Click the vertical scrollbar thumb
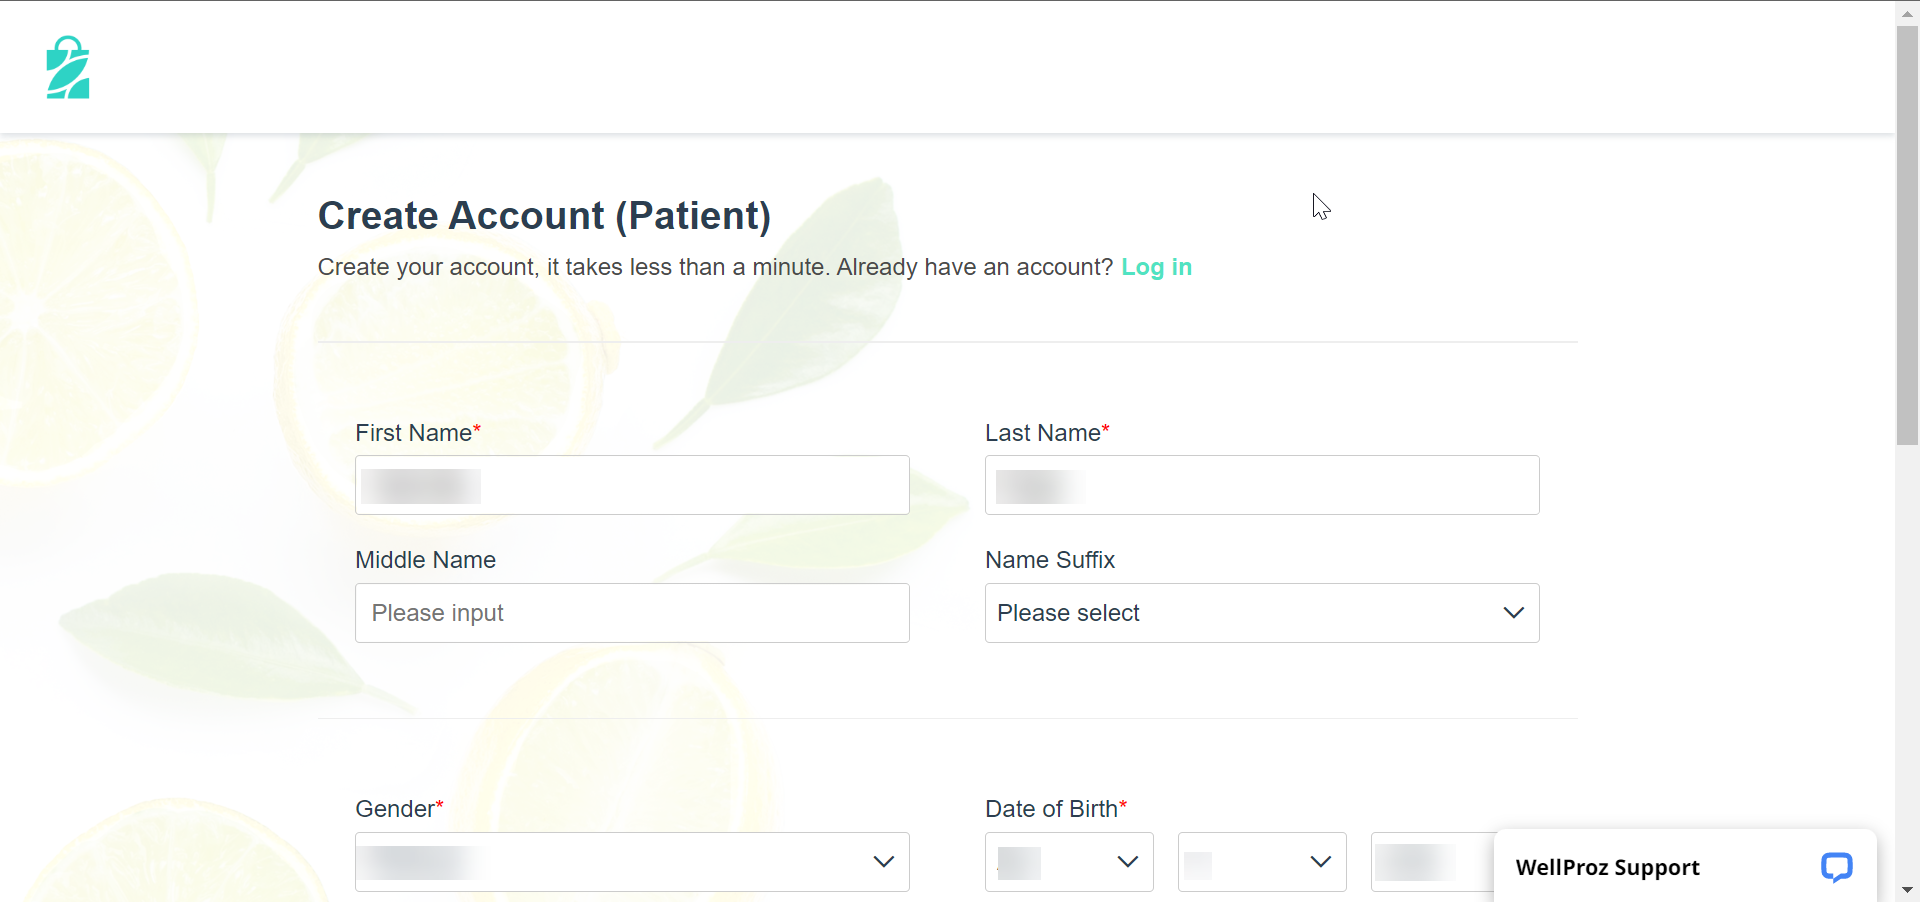The height and width of the screenshot is (902, 1920). [x=1907, y=235]
